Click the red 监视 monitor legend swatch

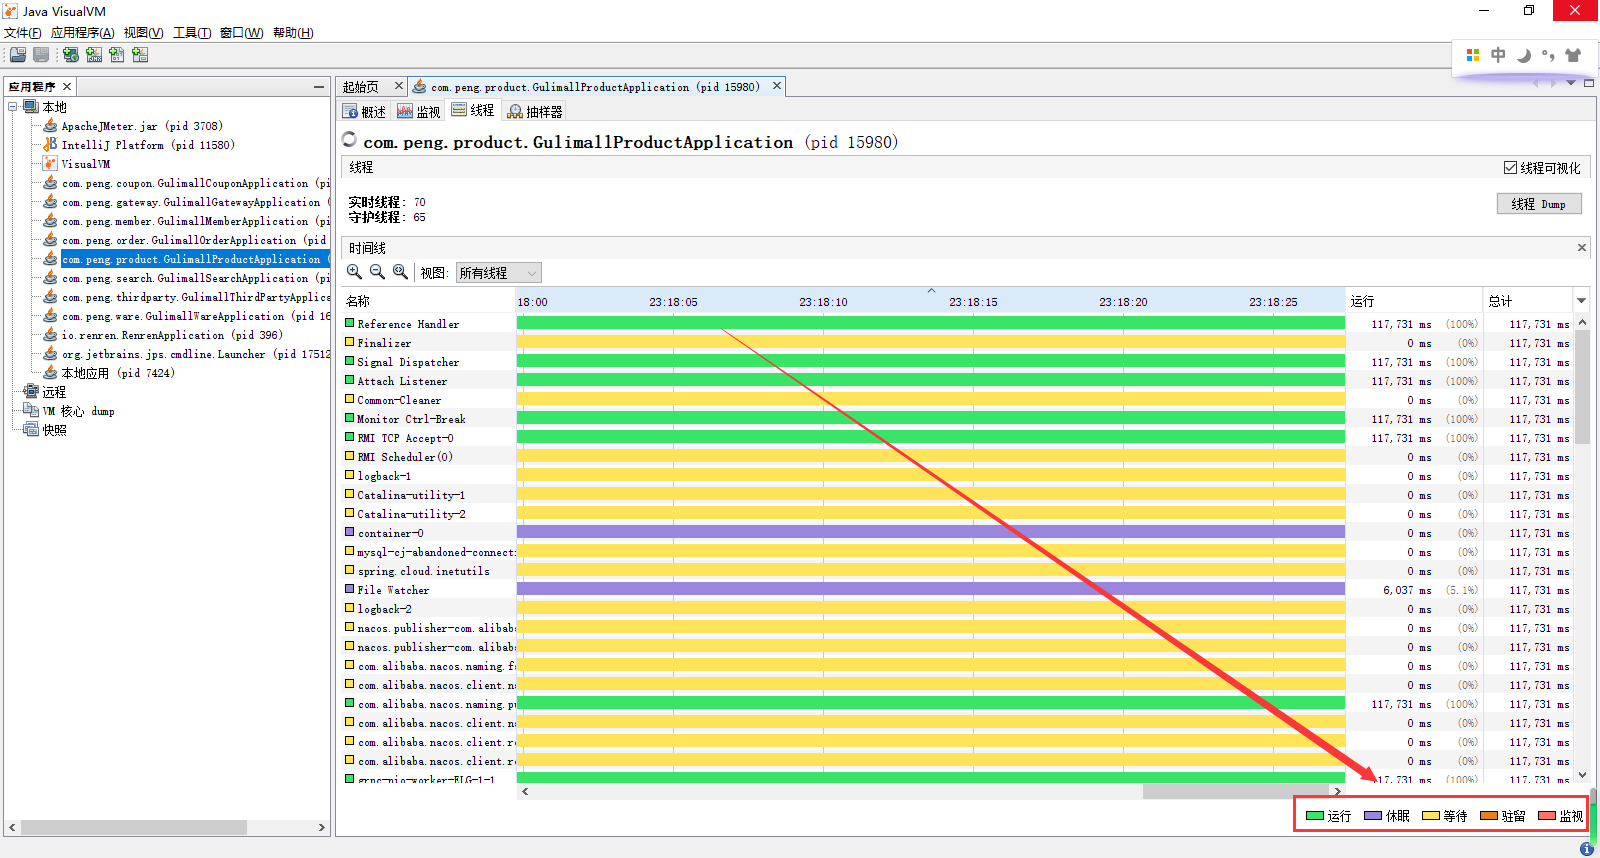(x=1547, y=816)
